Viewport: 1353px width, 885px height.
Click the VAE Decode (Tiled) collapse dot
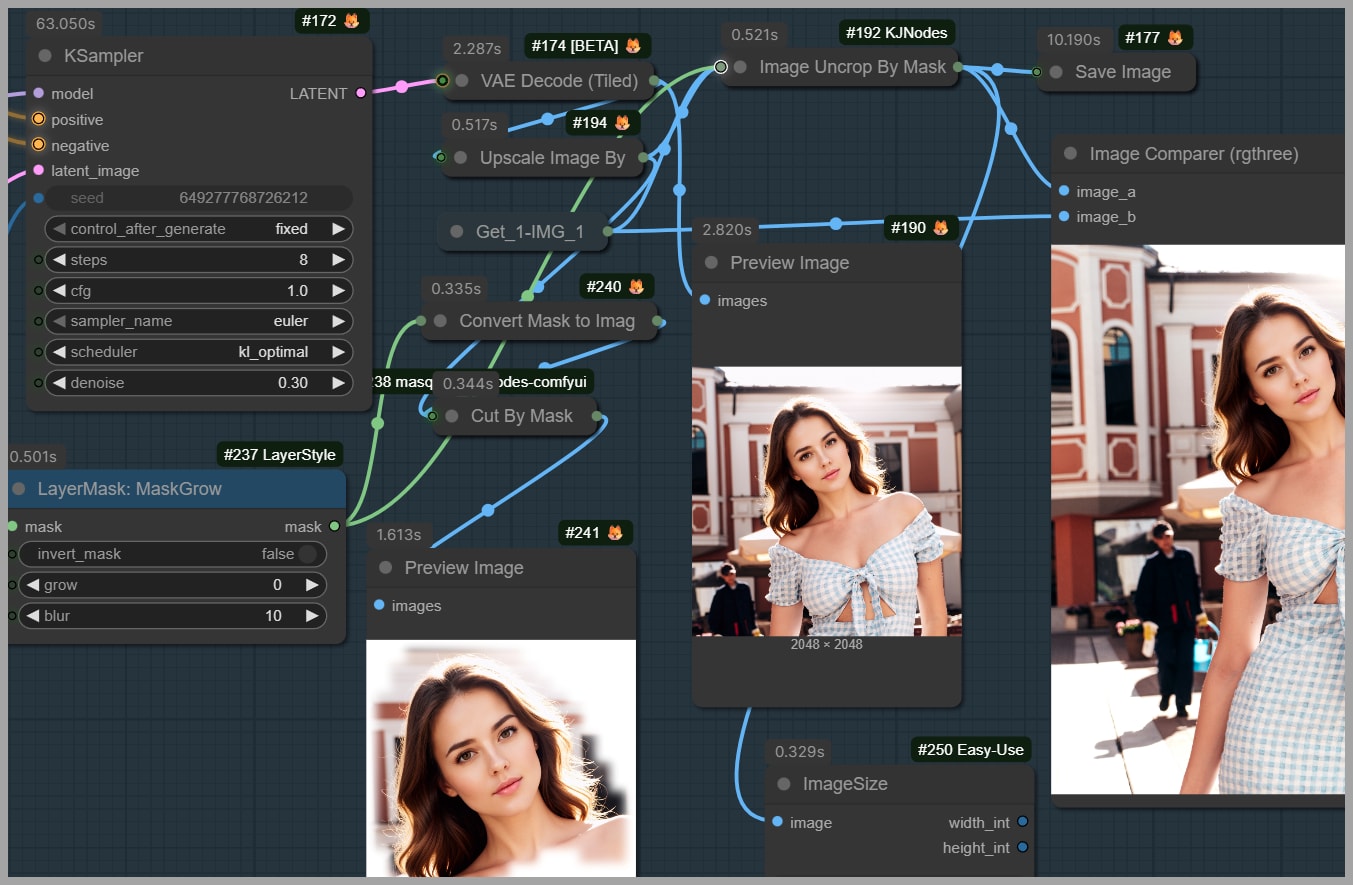click(462, 81)
